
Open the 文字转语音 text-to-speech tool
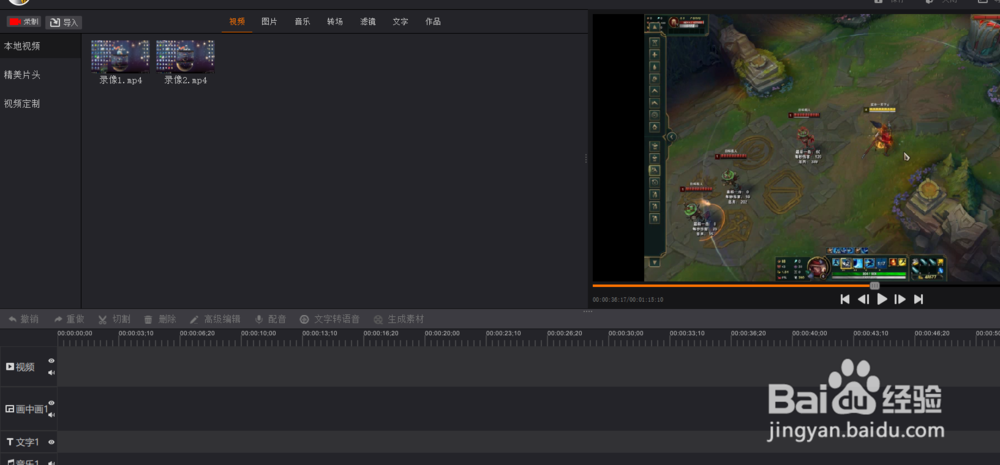pos(330,319)
